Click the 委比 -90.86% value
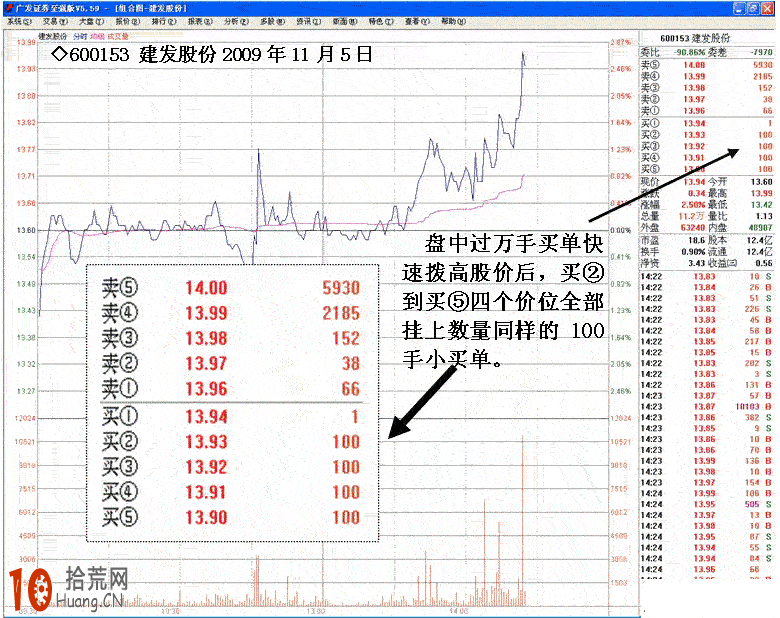The height and width of the screenshot is (618, 780). pyautogui.click(x=690, y=52)
